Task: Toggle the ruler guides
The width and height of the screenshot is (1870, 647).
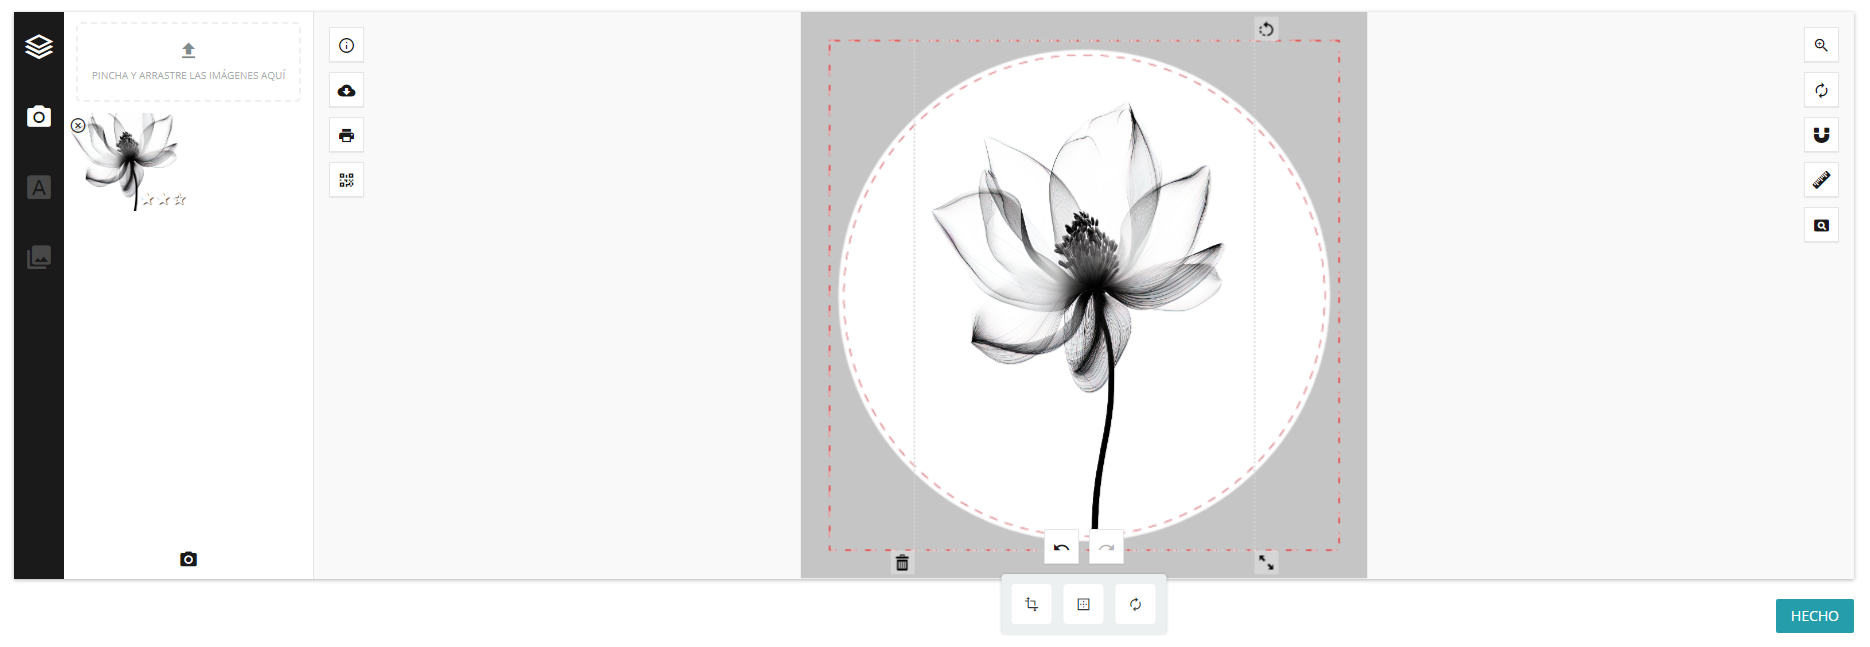Action: [x=1820, y=180]
